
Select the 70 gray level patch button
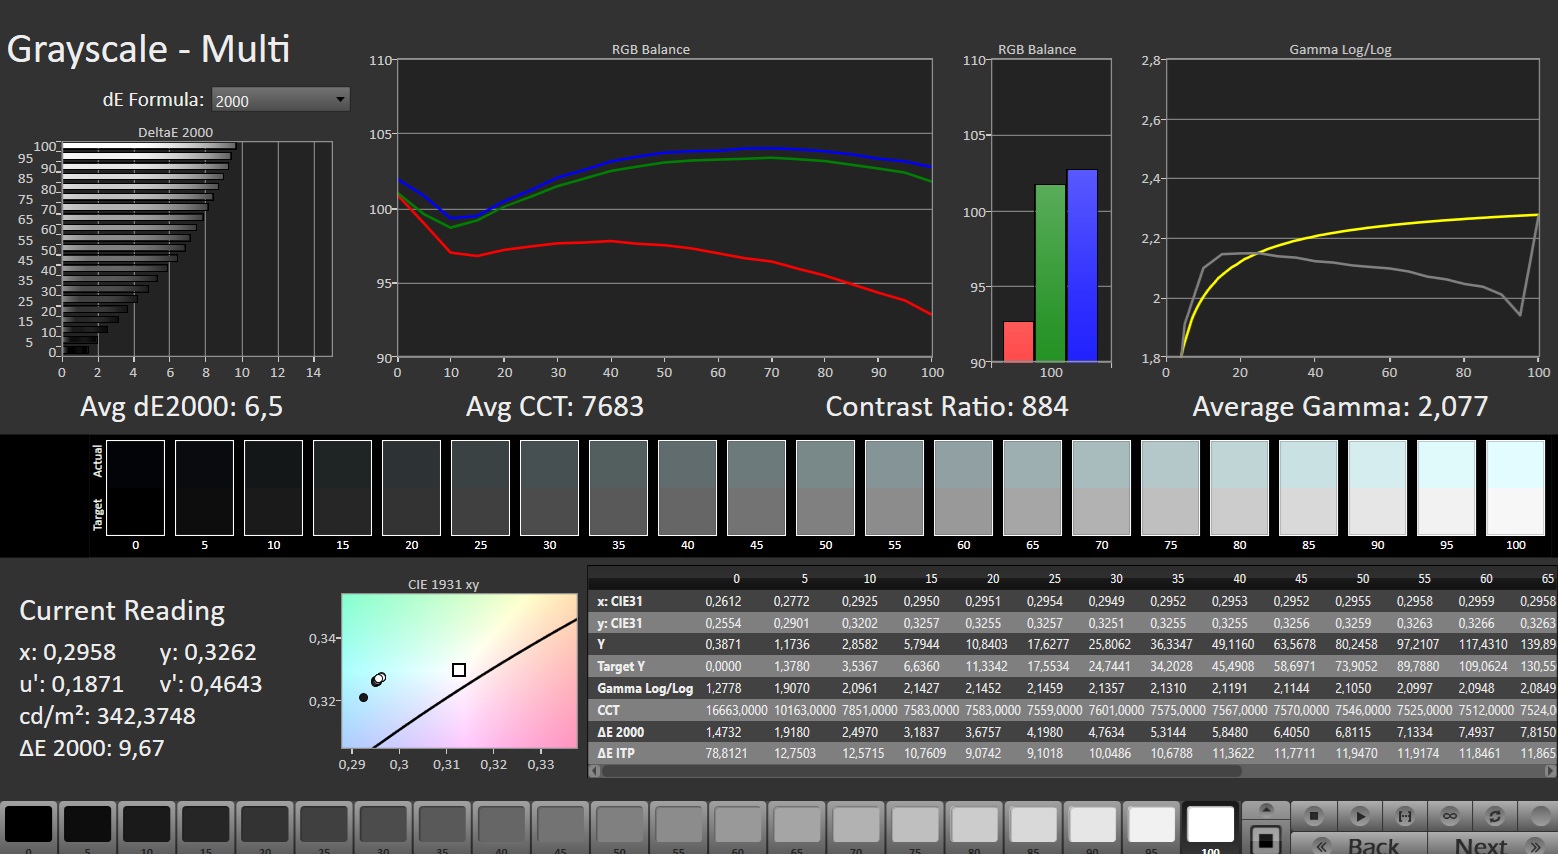point(856,828)
